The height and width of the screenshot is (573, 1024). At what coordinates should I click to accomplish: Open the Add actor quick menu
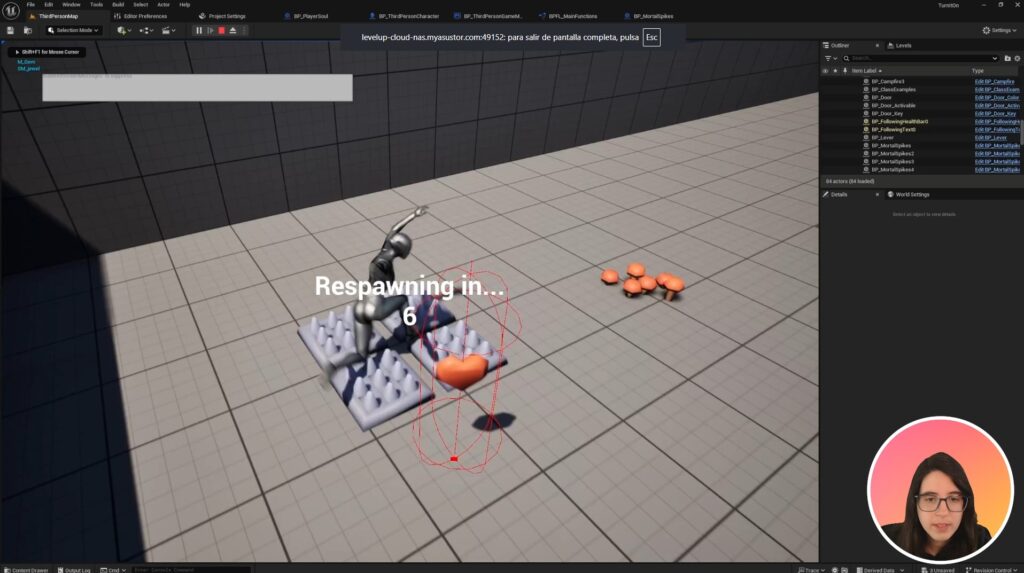(123, 30)
